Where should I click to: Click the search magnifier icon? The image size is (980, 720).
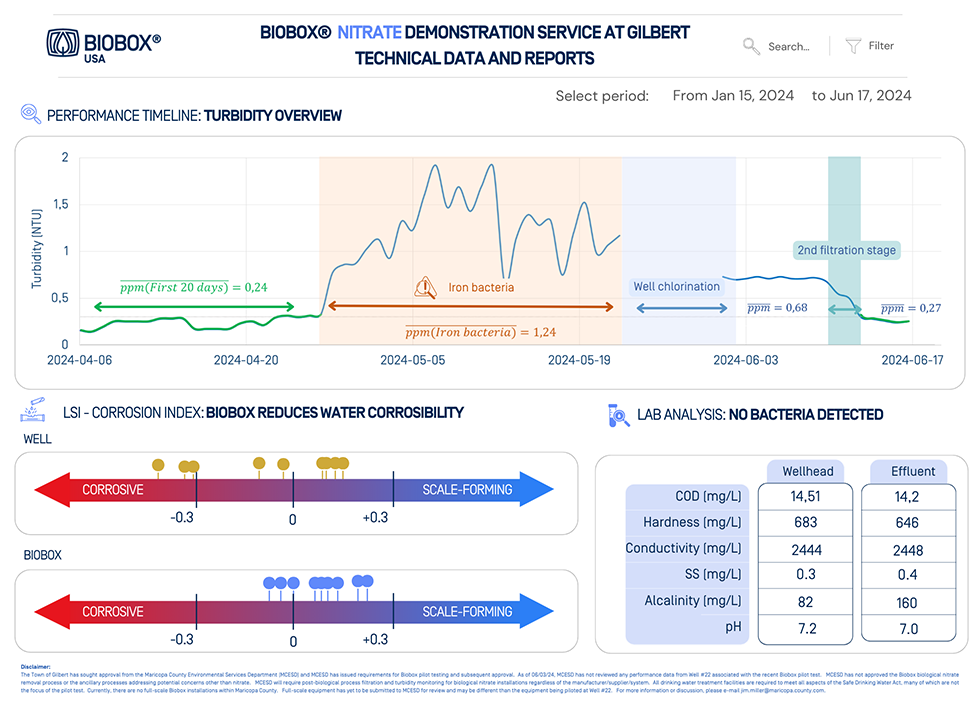tap(751, 46)
